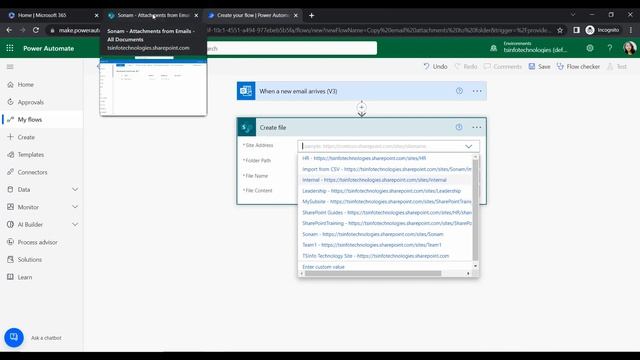Open the Settings gear icon

[x=590, y=48]
